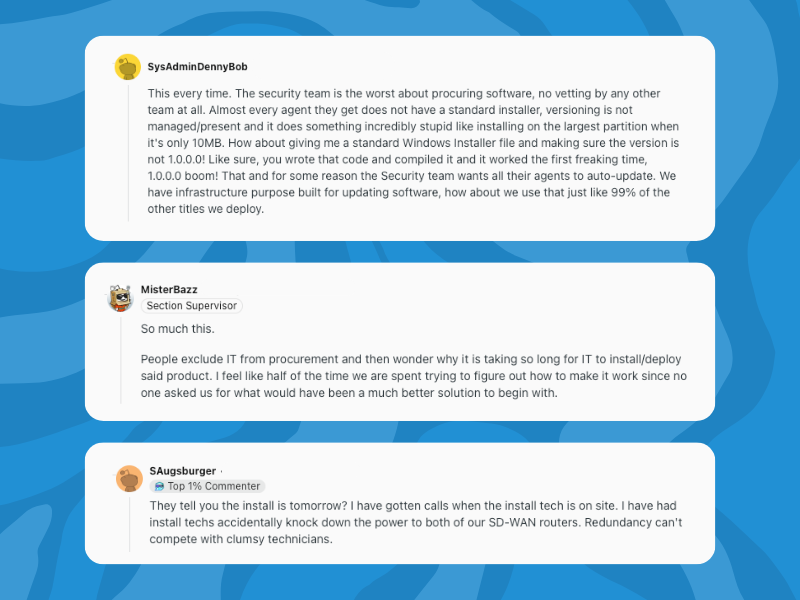Collapse SAugsburger's comment thread line
800x600 pixels.
coord(130,524)
